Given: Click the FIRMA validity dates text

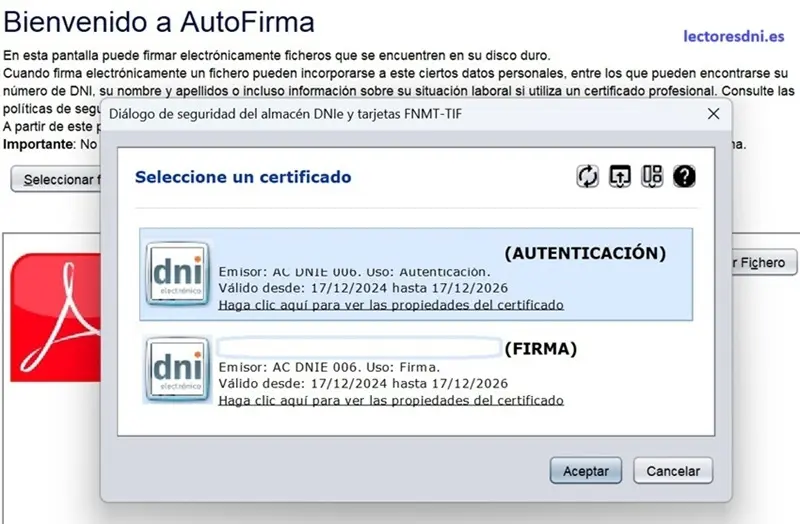Looking at the screenshot, I should 363,383.
